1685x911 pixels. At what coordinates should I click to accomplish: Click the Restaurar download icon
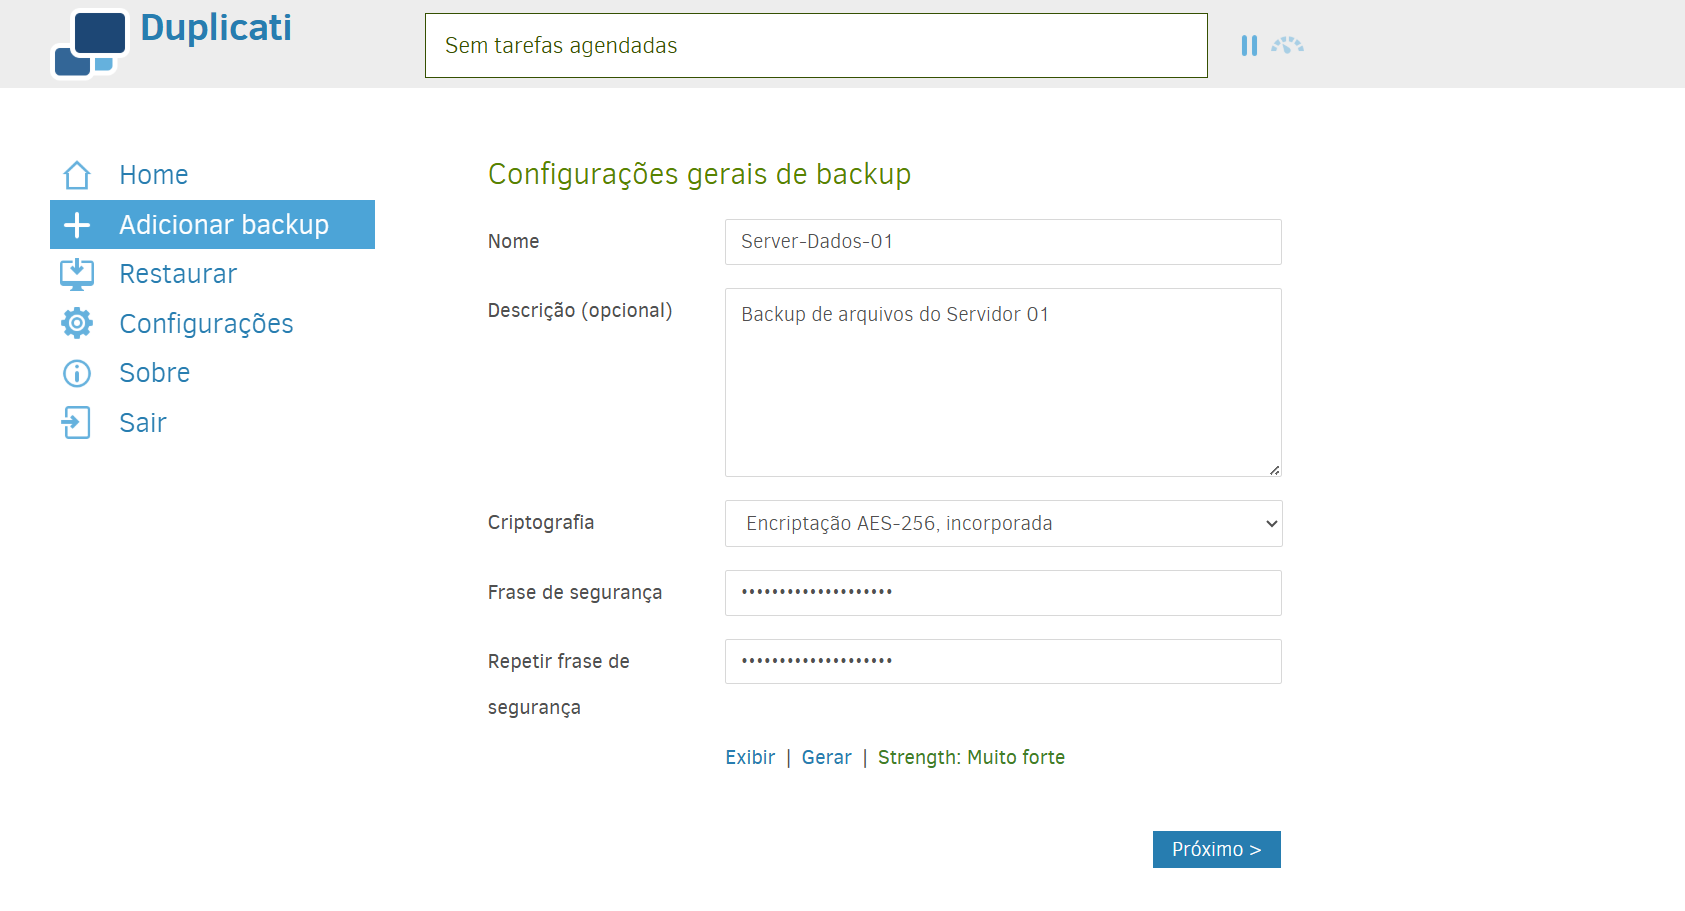coord(77,274)
